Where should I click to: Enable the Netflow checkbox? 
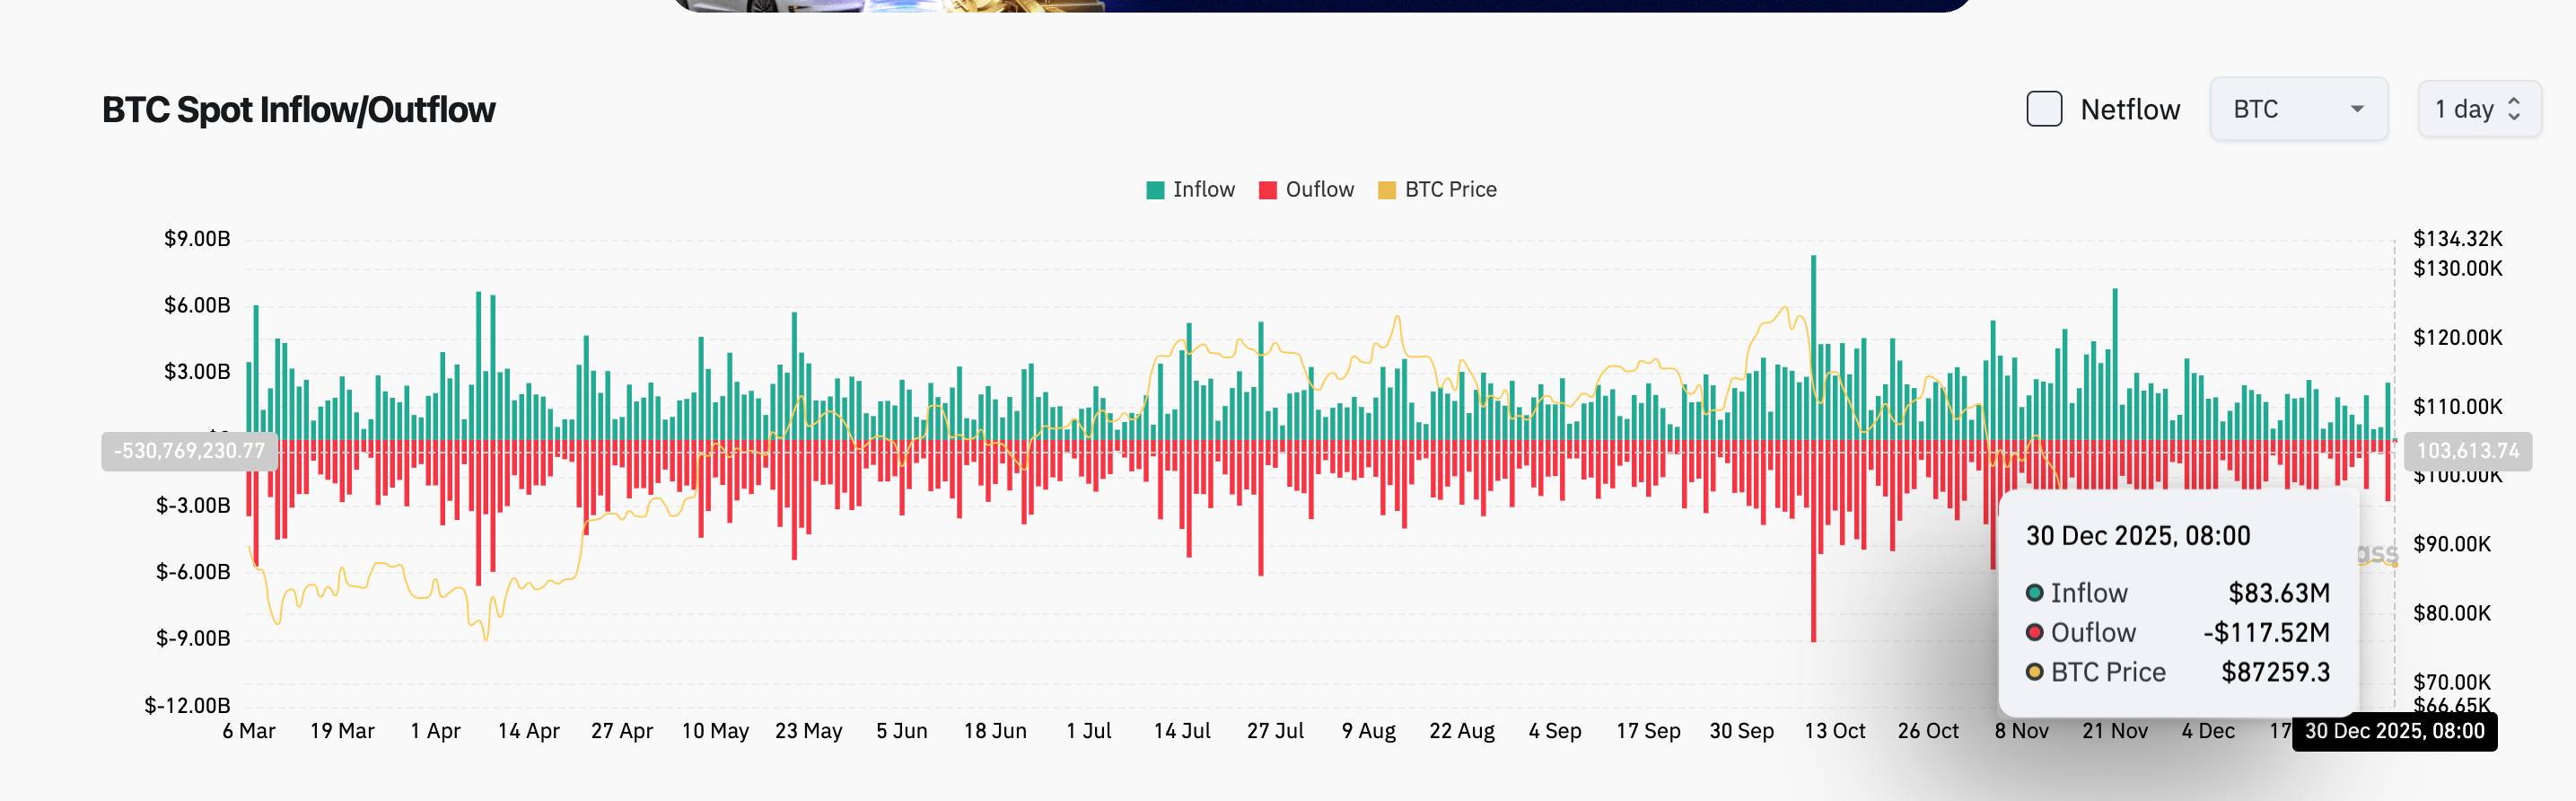[x=2043, y=109]
